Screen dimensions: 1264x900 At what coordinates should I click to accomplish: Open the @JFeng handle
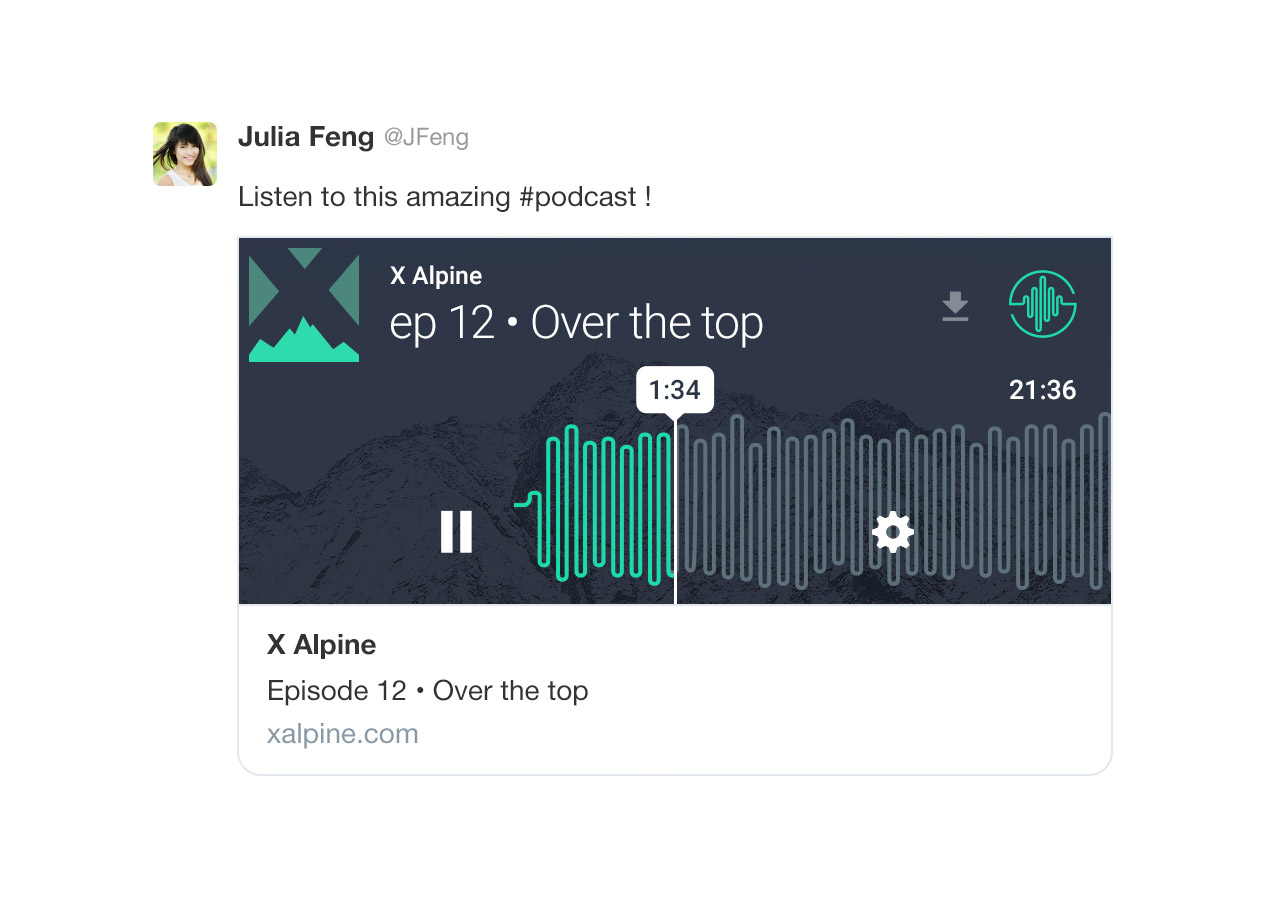point(426,138)
